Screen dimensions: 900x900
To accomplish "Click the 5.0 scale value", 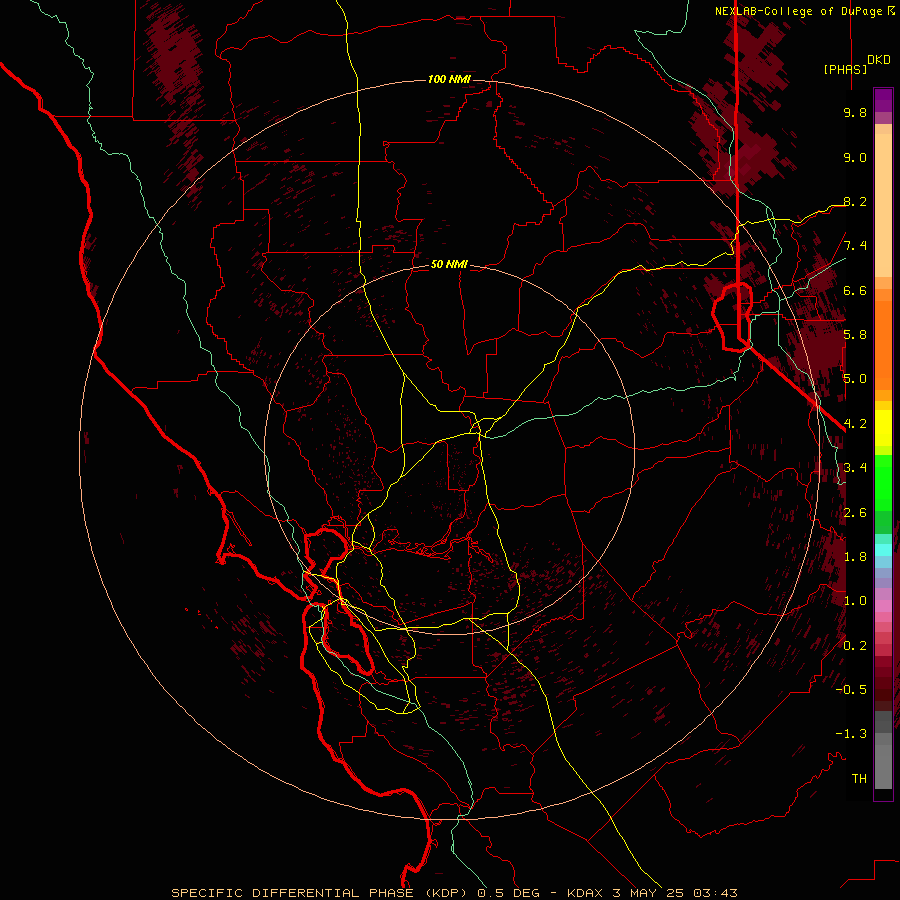I will [x=855, y=379].
